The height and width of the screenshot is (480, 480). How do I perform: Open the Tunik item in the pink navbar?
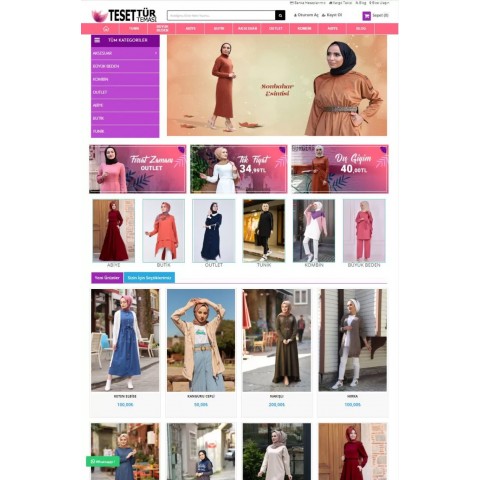coord(134,29)
